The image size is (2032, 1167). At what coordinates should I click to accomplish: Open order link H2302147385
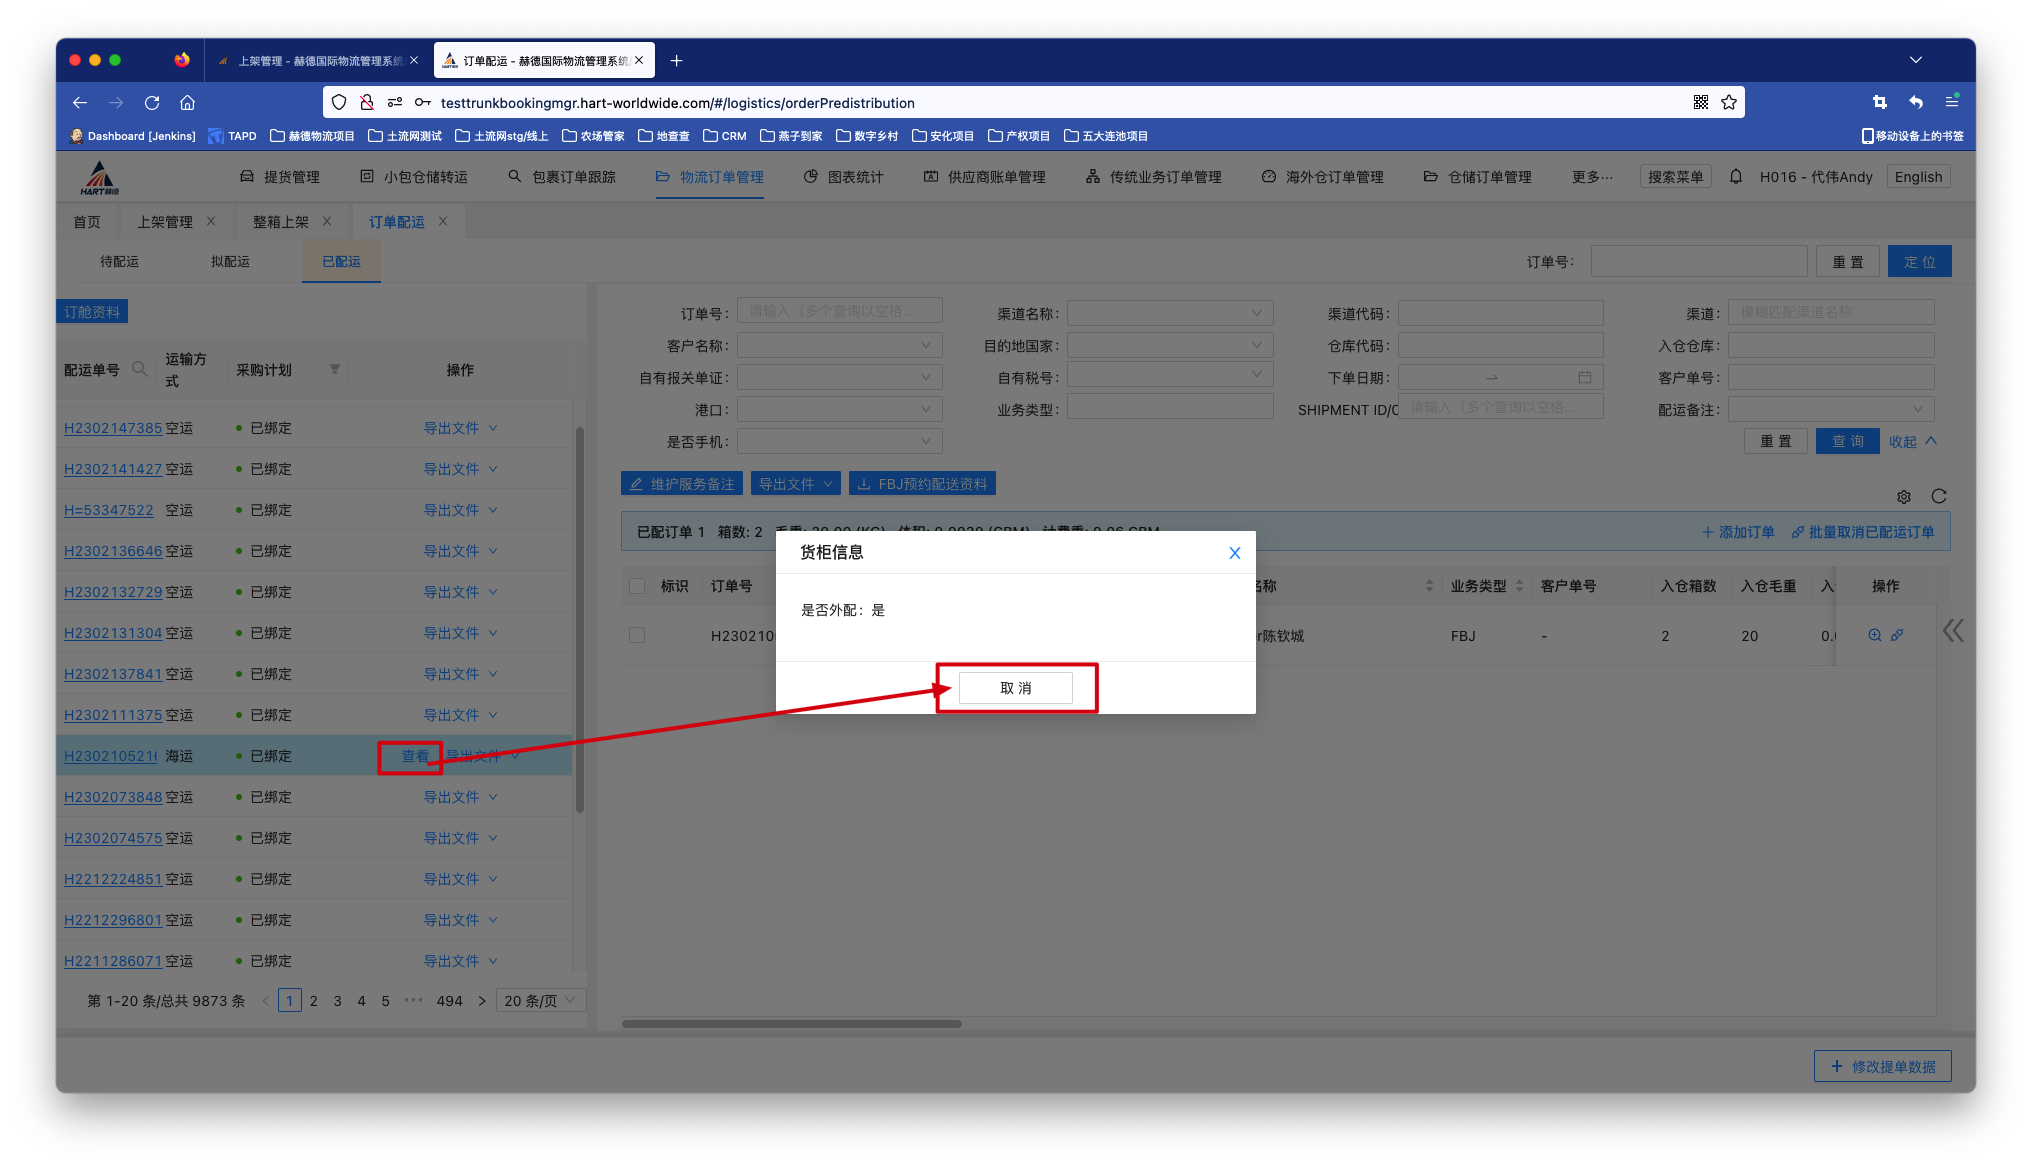pyautogui.click(x=113, y=428)
